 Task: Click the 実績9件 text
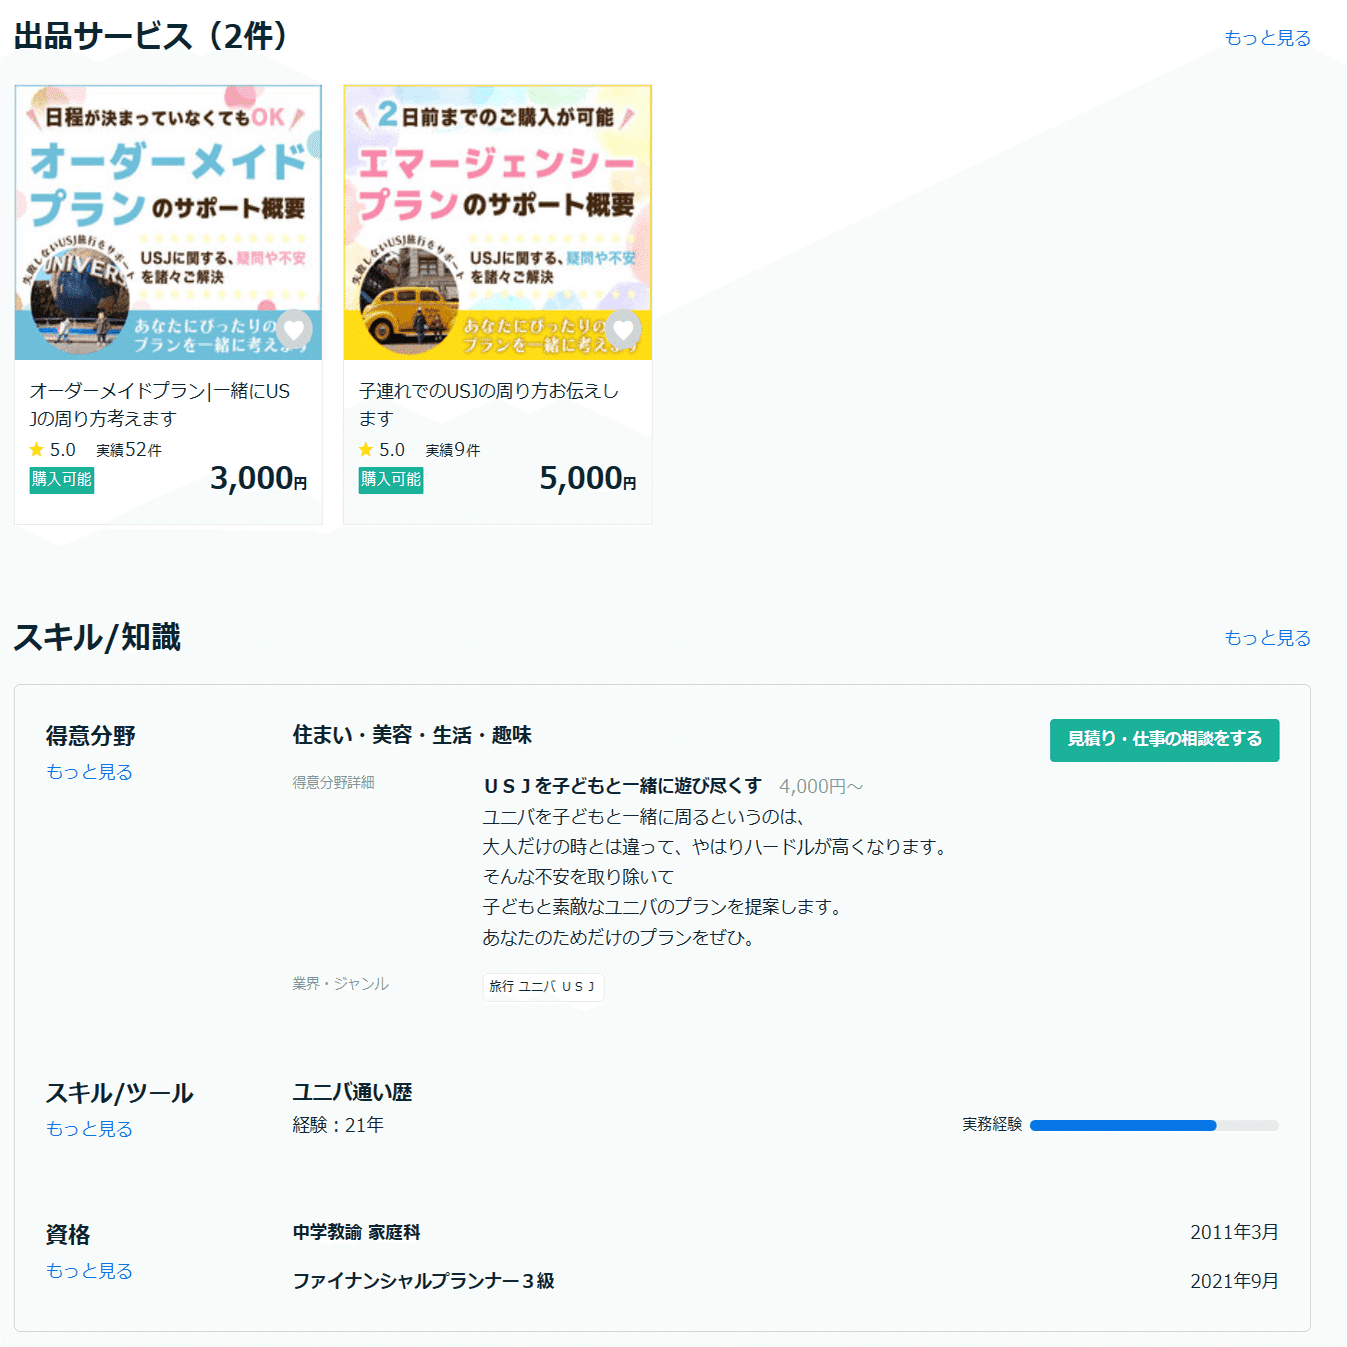pyautogui.click(x=453, y=450)
